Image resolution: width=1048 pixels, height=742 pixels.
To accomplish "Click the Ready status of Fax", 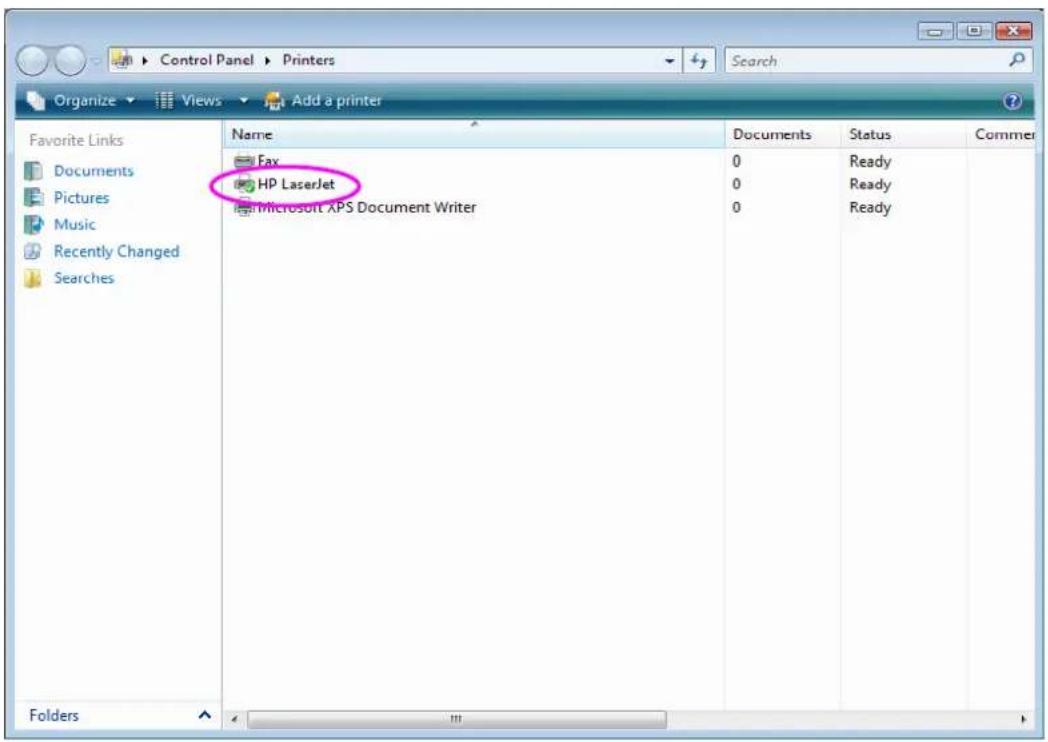I will (x=870, y=161).
